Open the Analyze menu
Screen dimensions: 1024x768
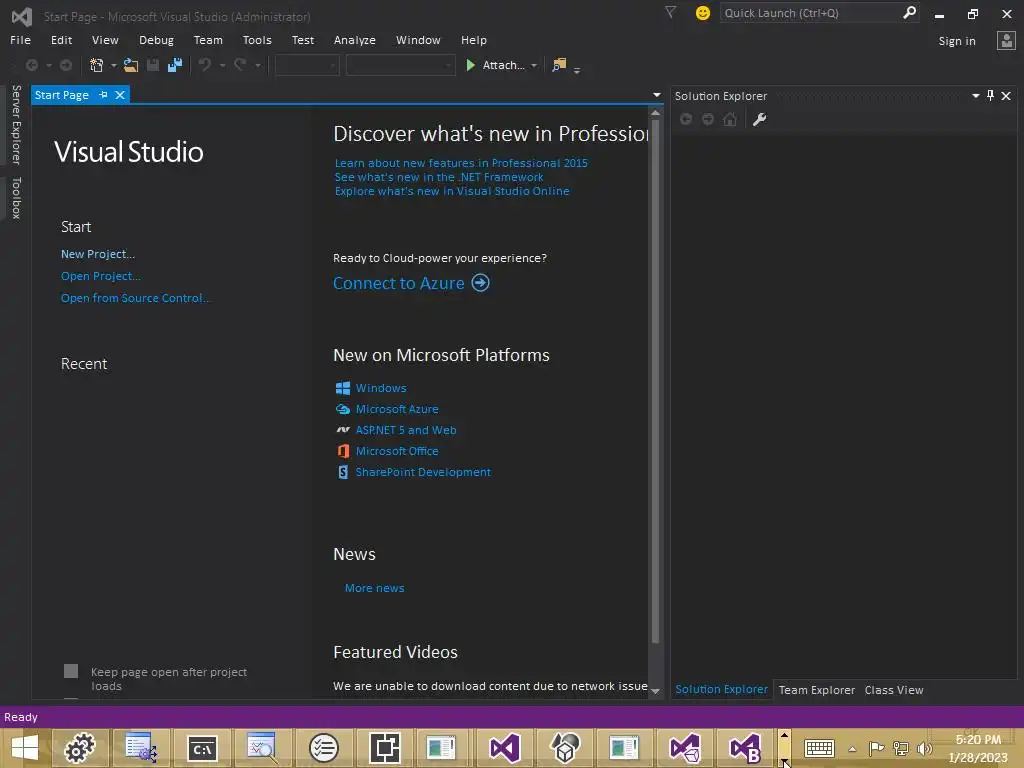(x=355, y=40)
